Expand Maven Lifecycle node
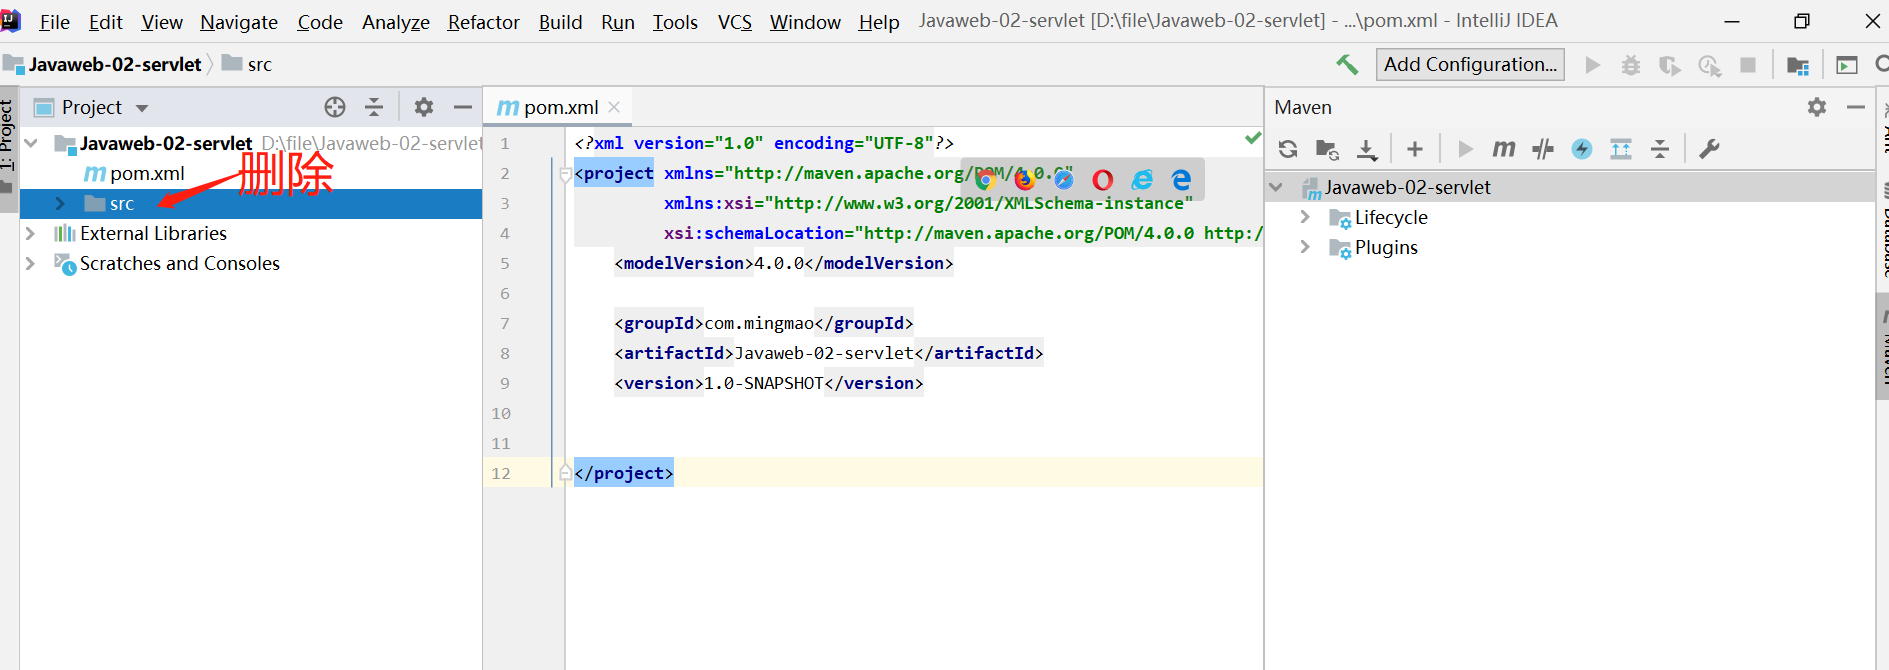Viewport: 1889px width, 670px height. point(1305,217)
